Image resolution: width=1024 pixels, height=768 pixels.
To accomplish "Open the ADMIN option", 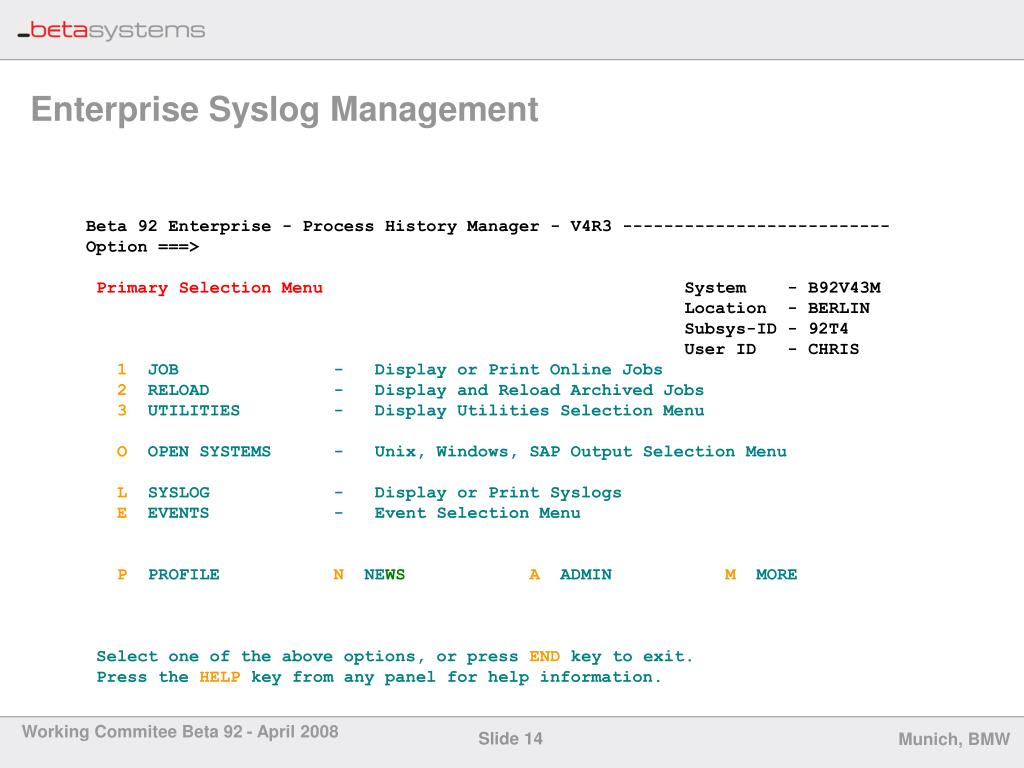I will 570,575.
